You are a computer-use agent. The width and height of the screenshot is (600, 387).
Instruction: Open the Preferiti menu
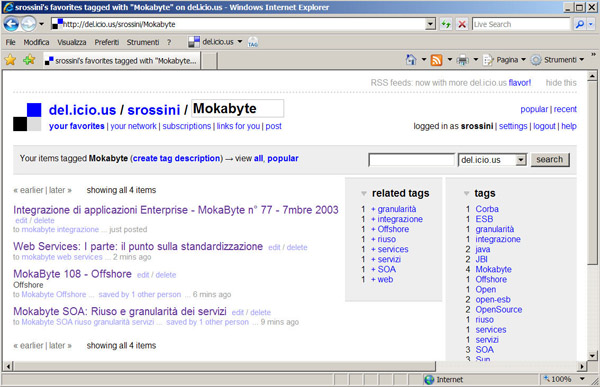[x=107, y=42]
